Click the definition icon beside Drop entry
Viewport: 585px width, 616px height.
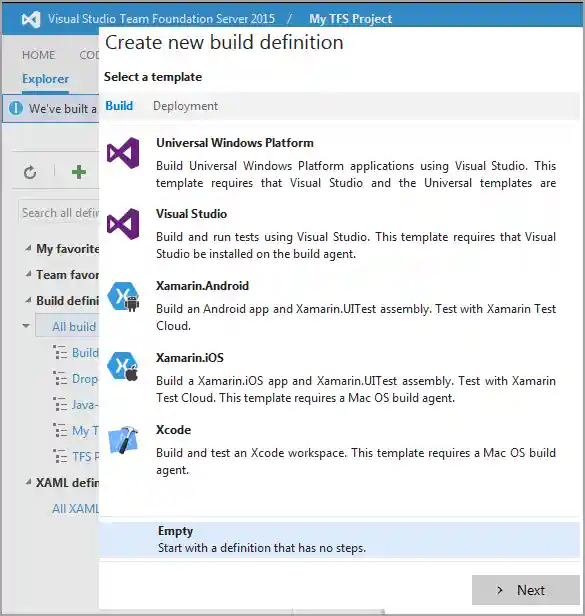(60, 378)
